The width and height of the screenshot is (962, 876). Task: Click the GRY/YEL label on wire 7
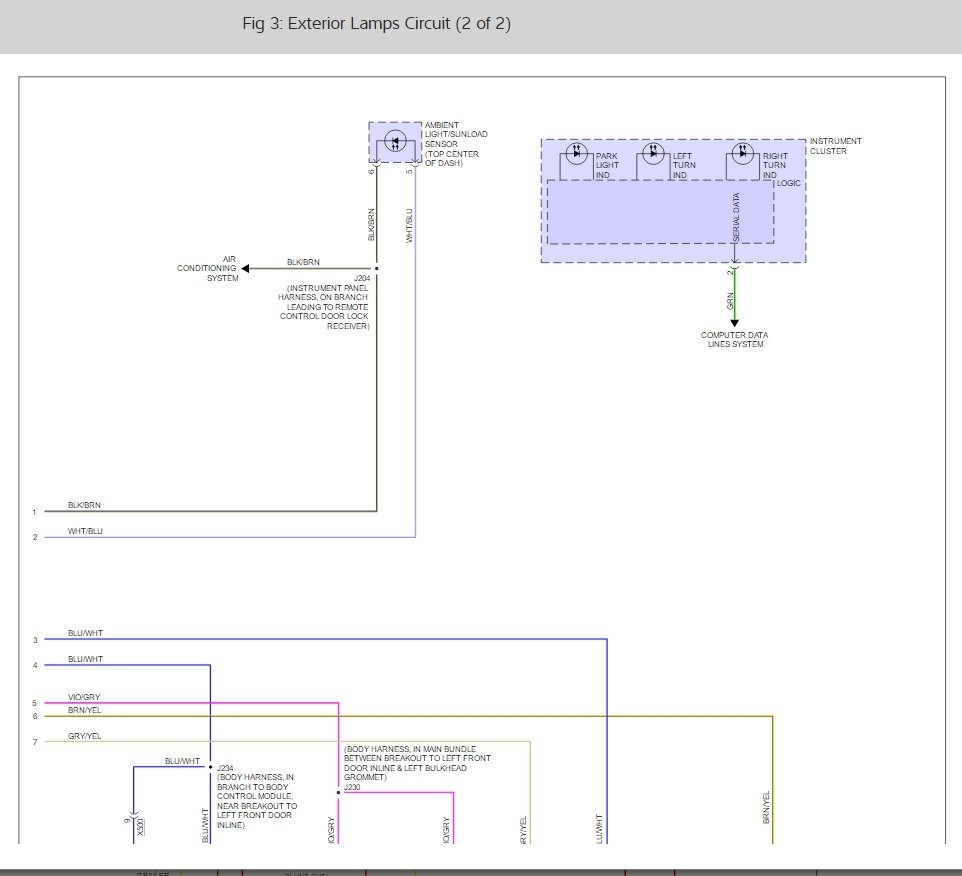(x=84, y=735)
